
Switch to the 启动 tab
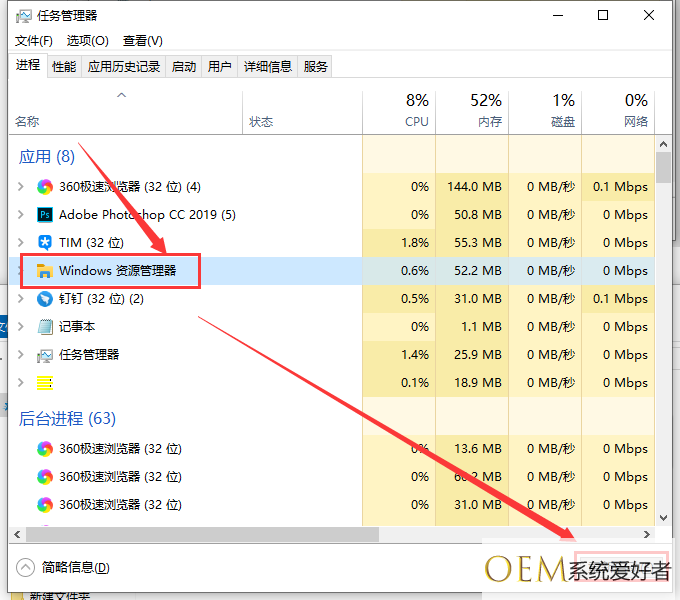(184, 66)
